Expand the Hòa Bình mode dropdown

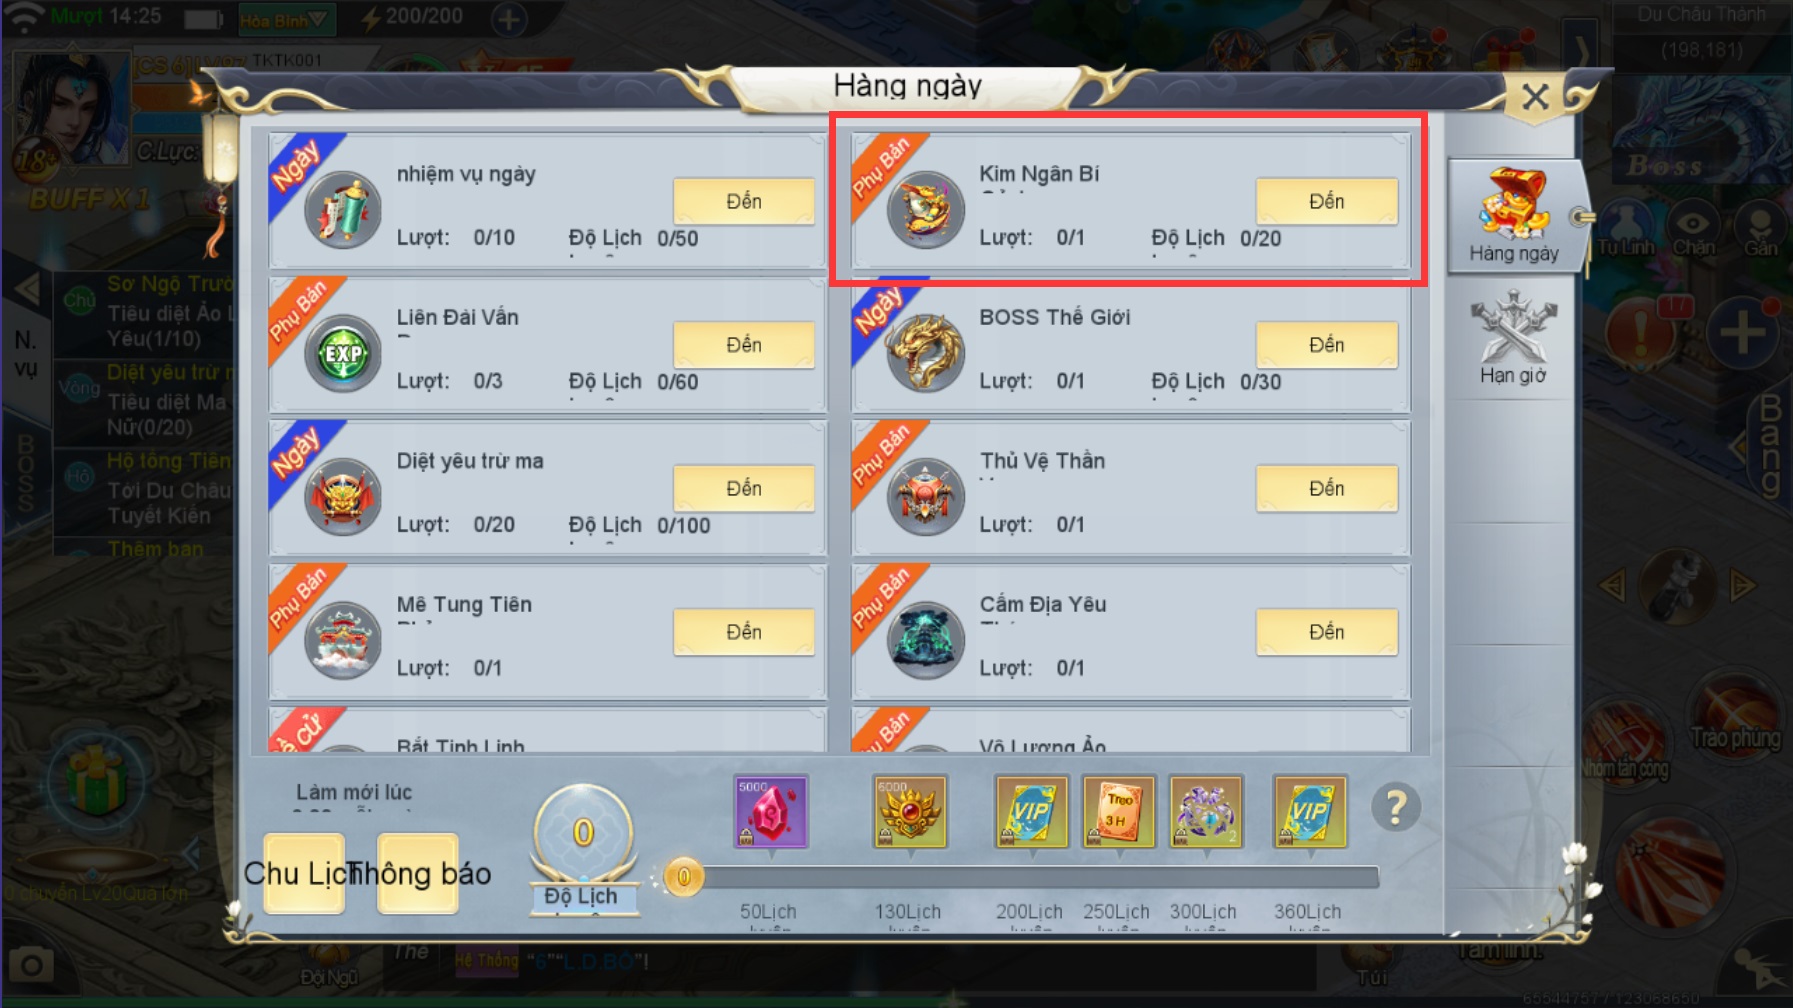pos(286,18)
